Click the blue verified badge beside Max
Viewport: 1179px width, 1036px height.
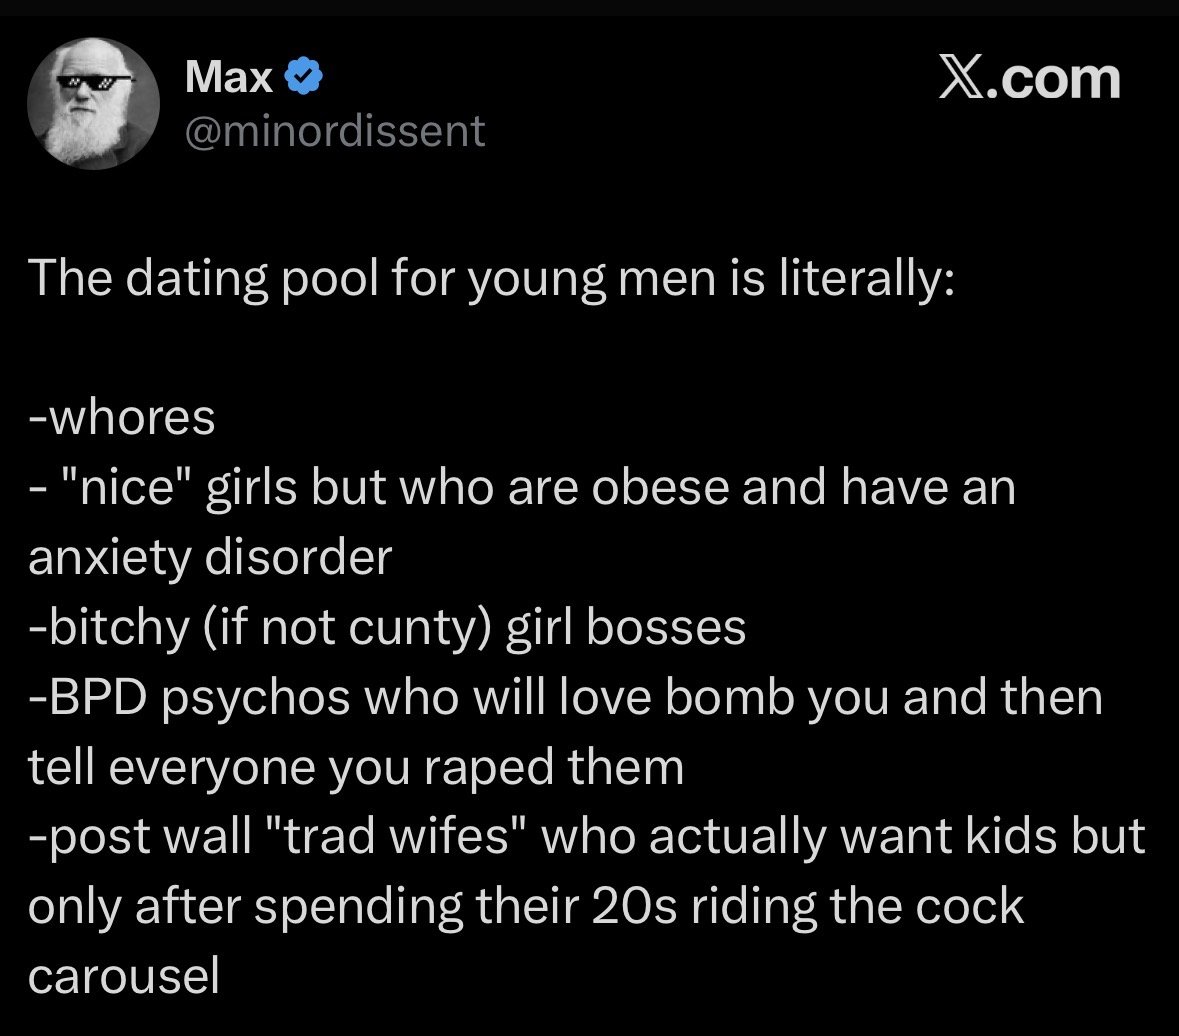304,77
